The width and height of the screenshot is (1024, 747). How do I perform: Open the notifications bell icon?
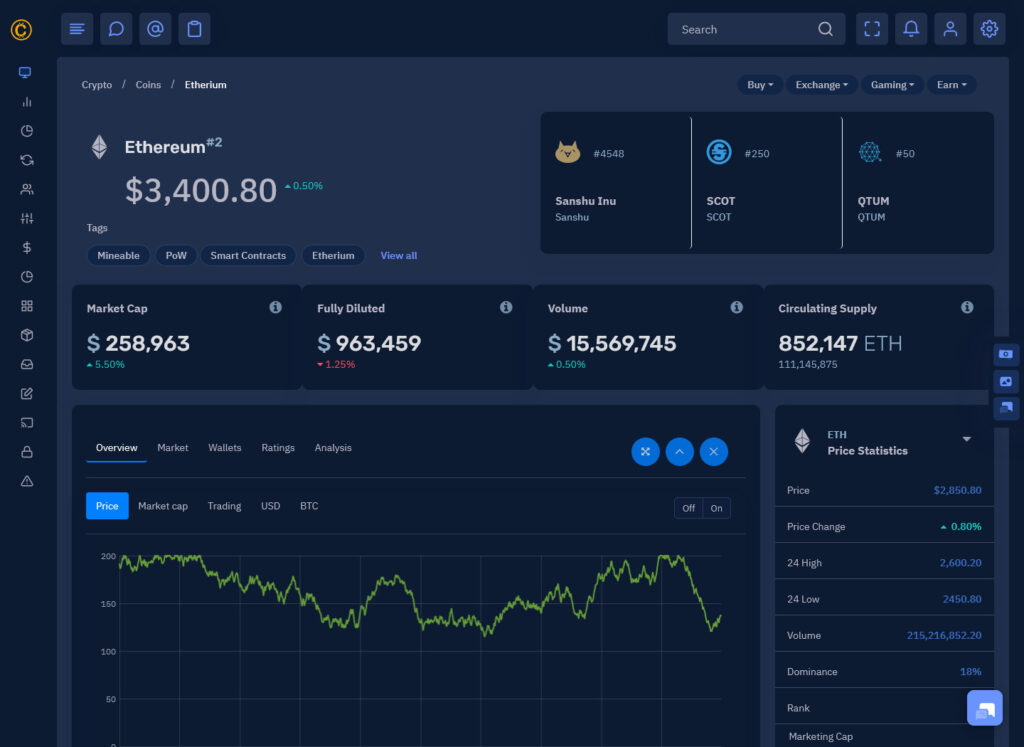[911, 29]
